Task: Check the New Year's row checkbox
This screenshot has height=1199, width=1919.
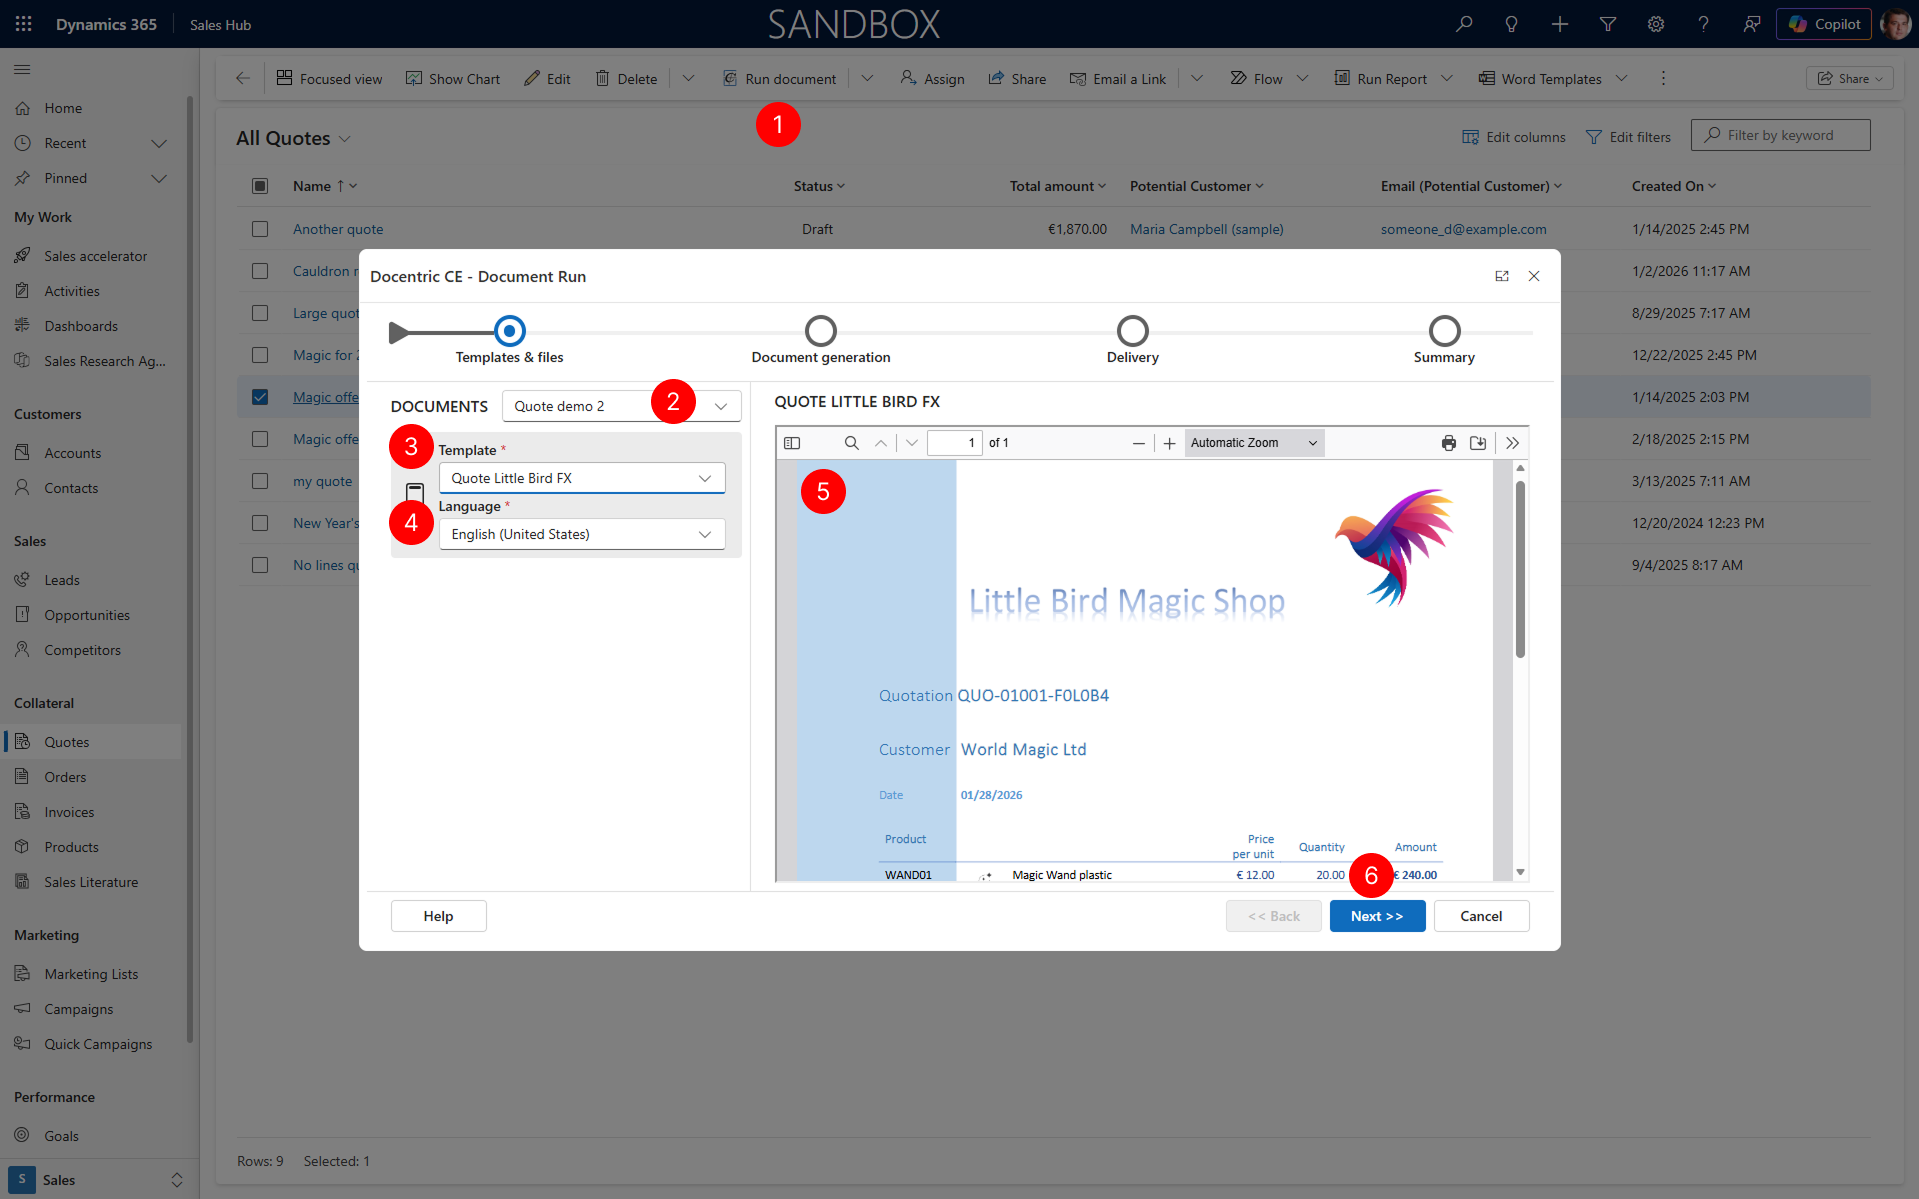Action: point(260,523)
